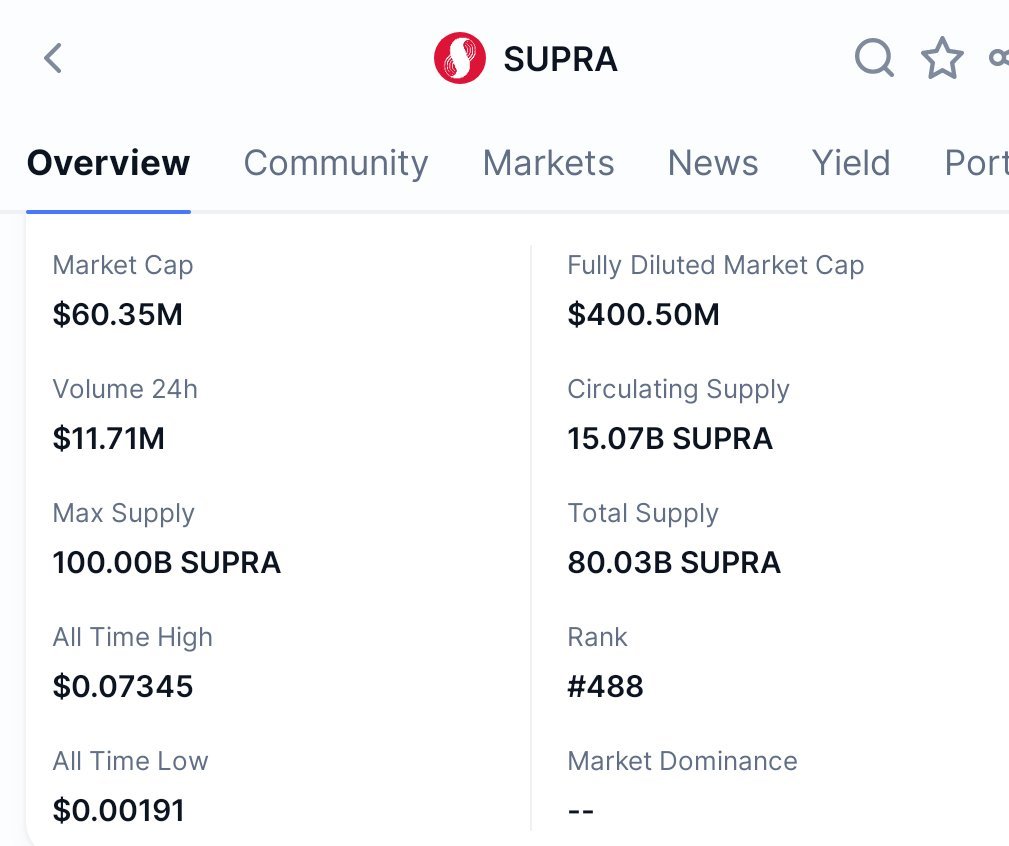Screen dimensions: 1009x846
Task: Select the #488 rank value
Action: (x=605, y=686)
